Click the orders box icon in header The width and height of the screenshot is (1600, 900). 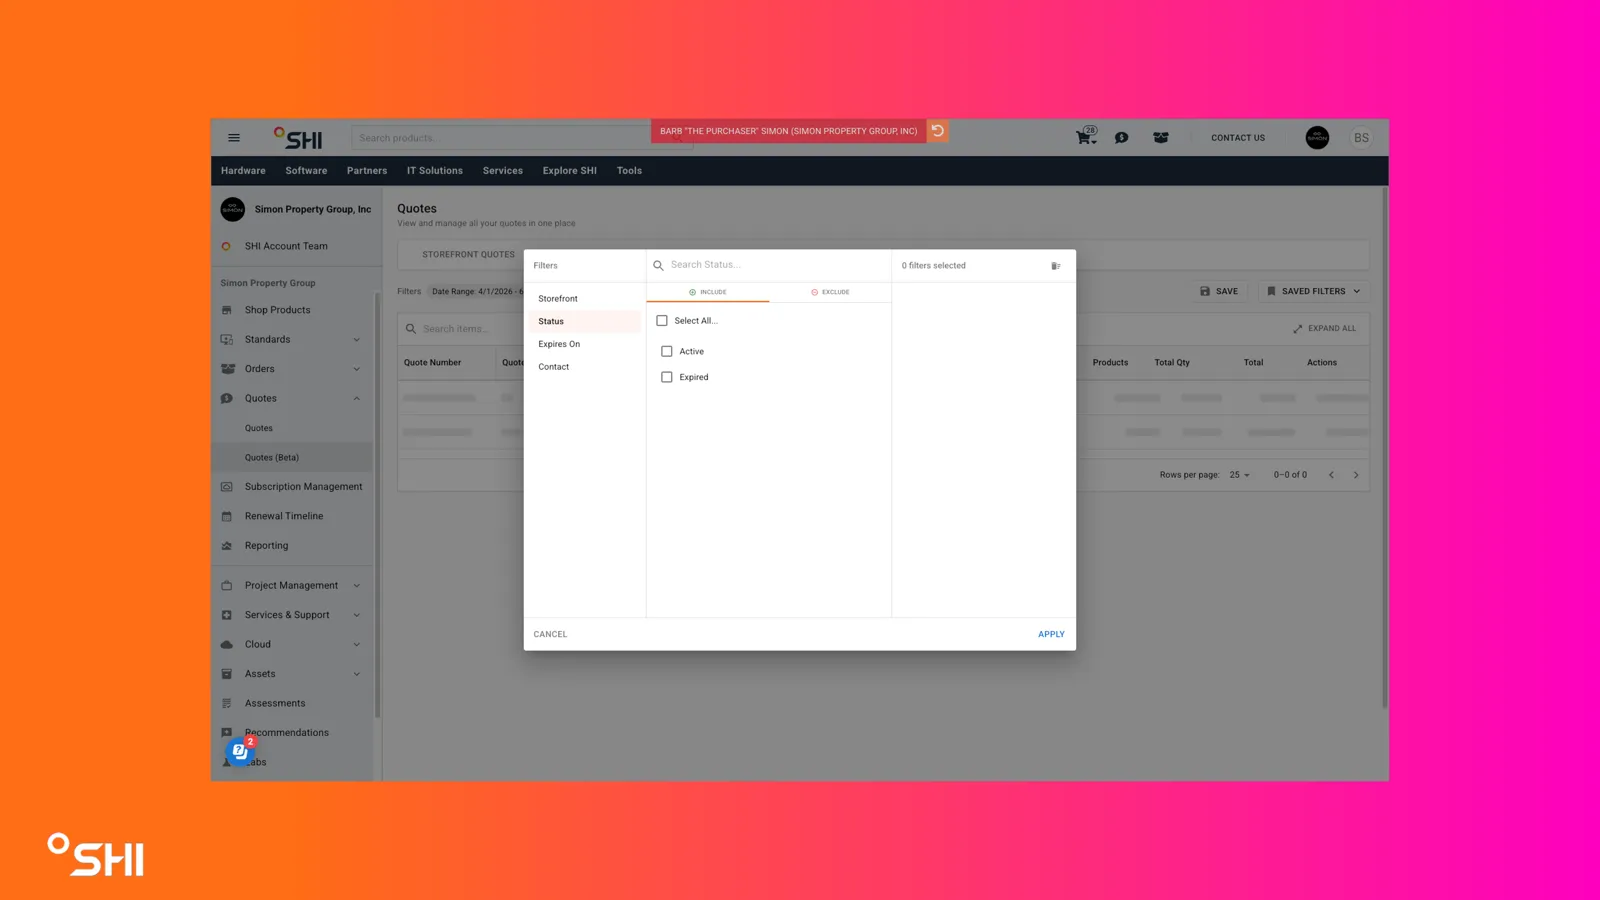tap(1160, 138)
